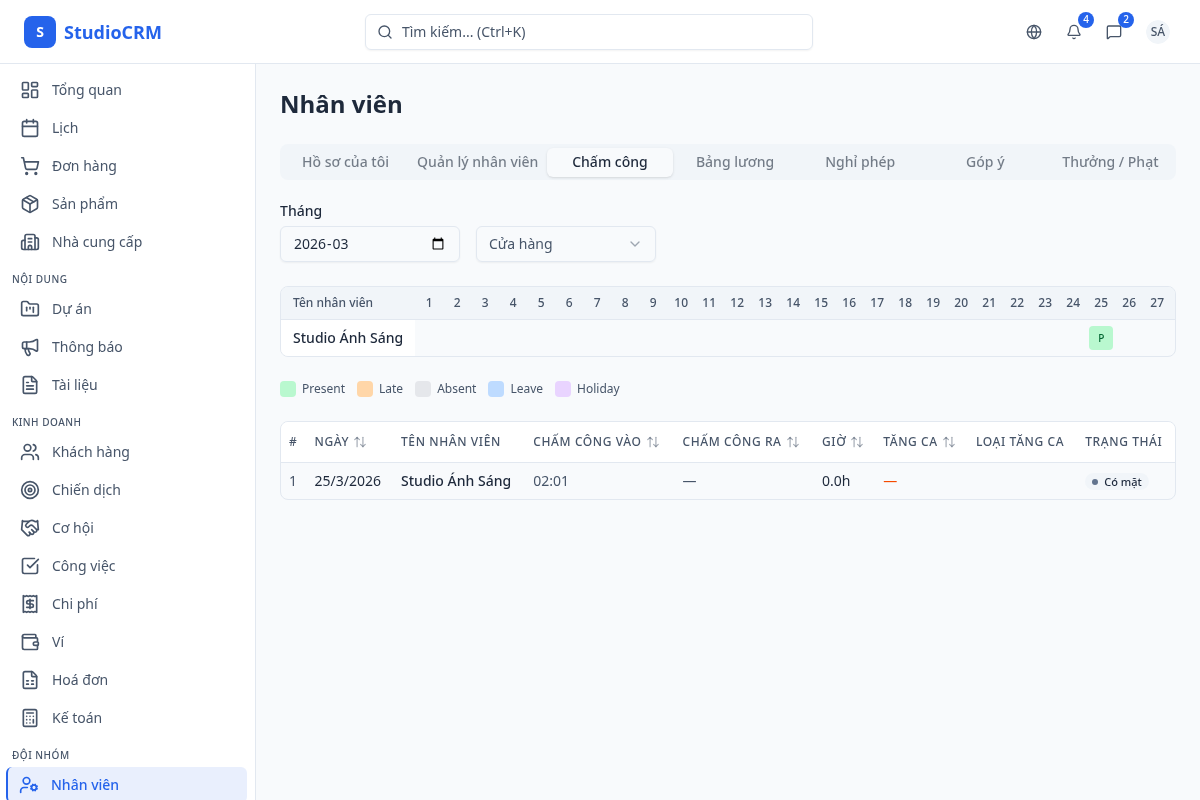Go to Ví wallet in sidebar
This screenshot has width=1200, height=800.
(x=58, y=642)
